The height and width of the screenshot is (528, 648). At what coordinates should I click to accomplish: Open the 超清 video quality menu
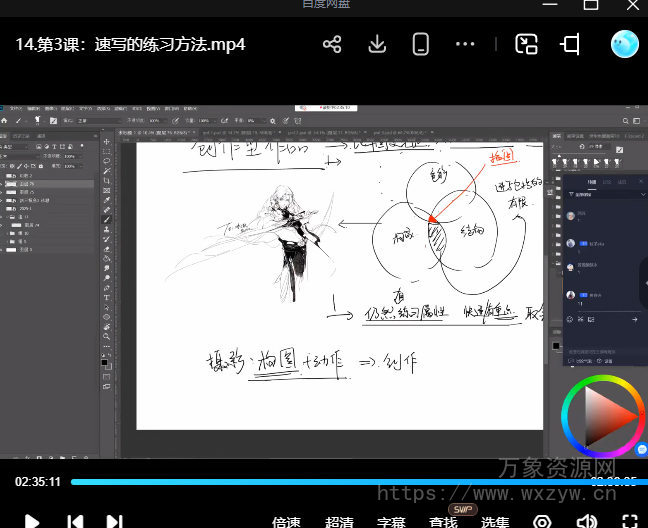click(339, 521)
